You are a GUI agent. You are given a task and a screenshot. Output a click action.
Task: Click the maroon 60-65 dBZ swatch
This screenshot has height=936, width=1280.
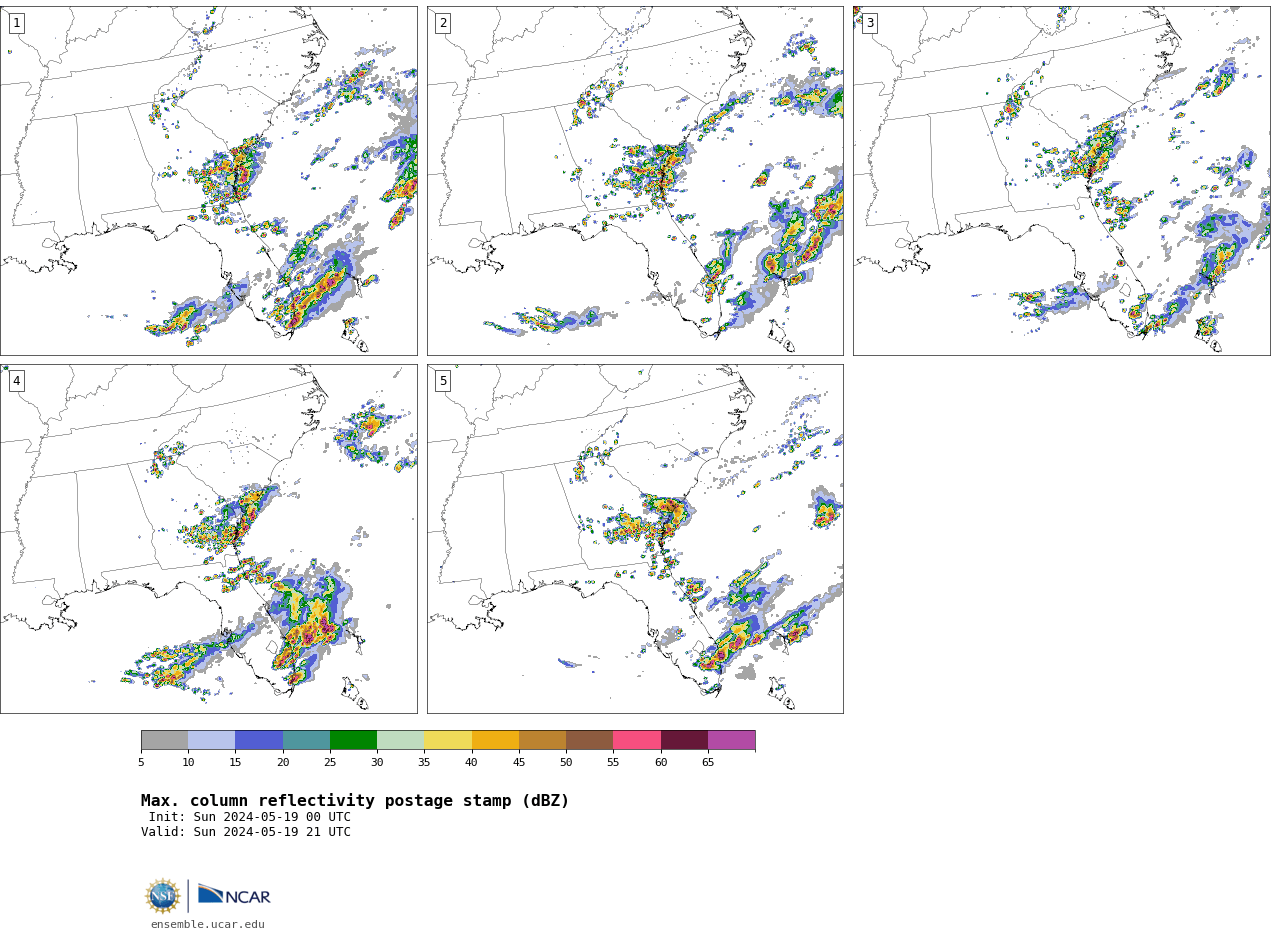tap(684, 740)
